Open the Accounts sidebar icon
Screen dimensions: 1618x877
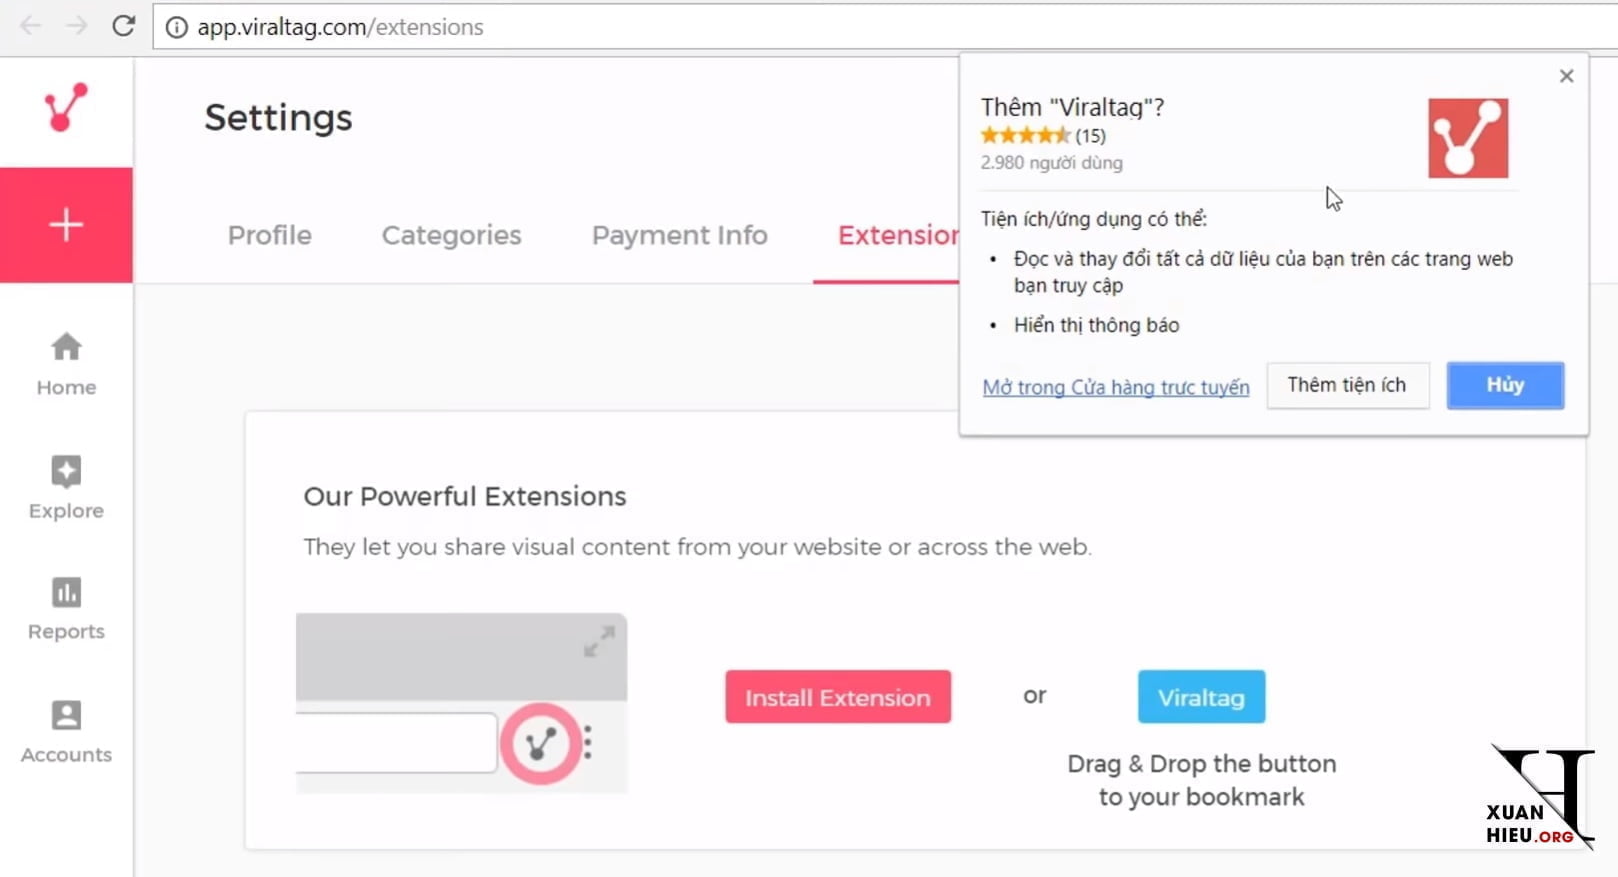(66, 716)
